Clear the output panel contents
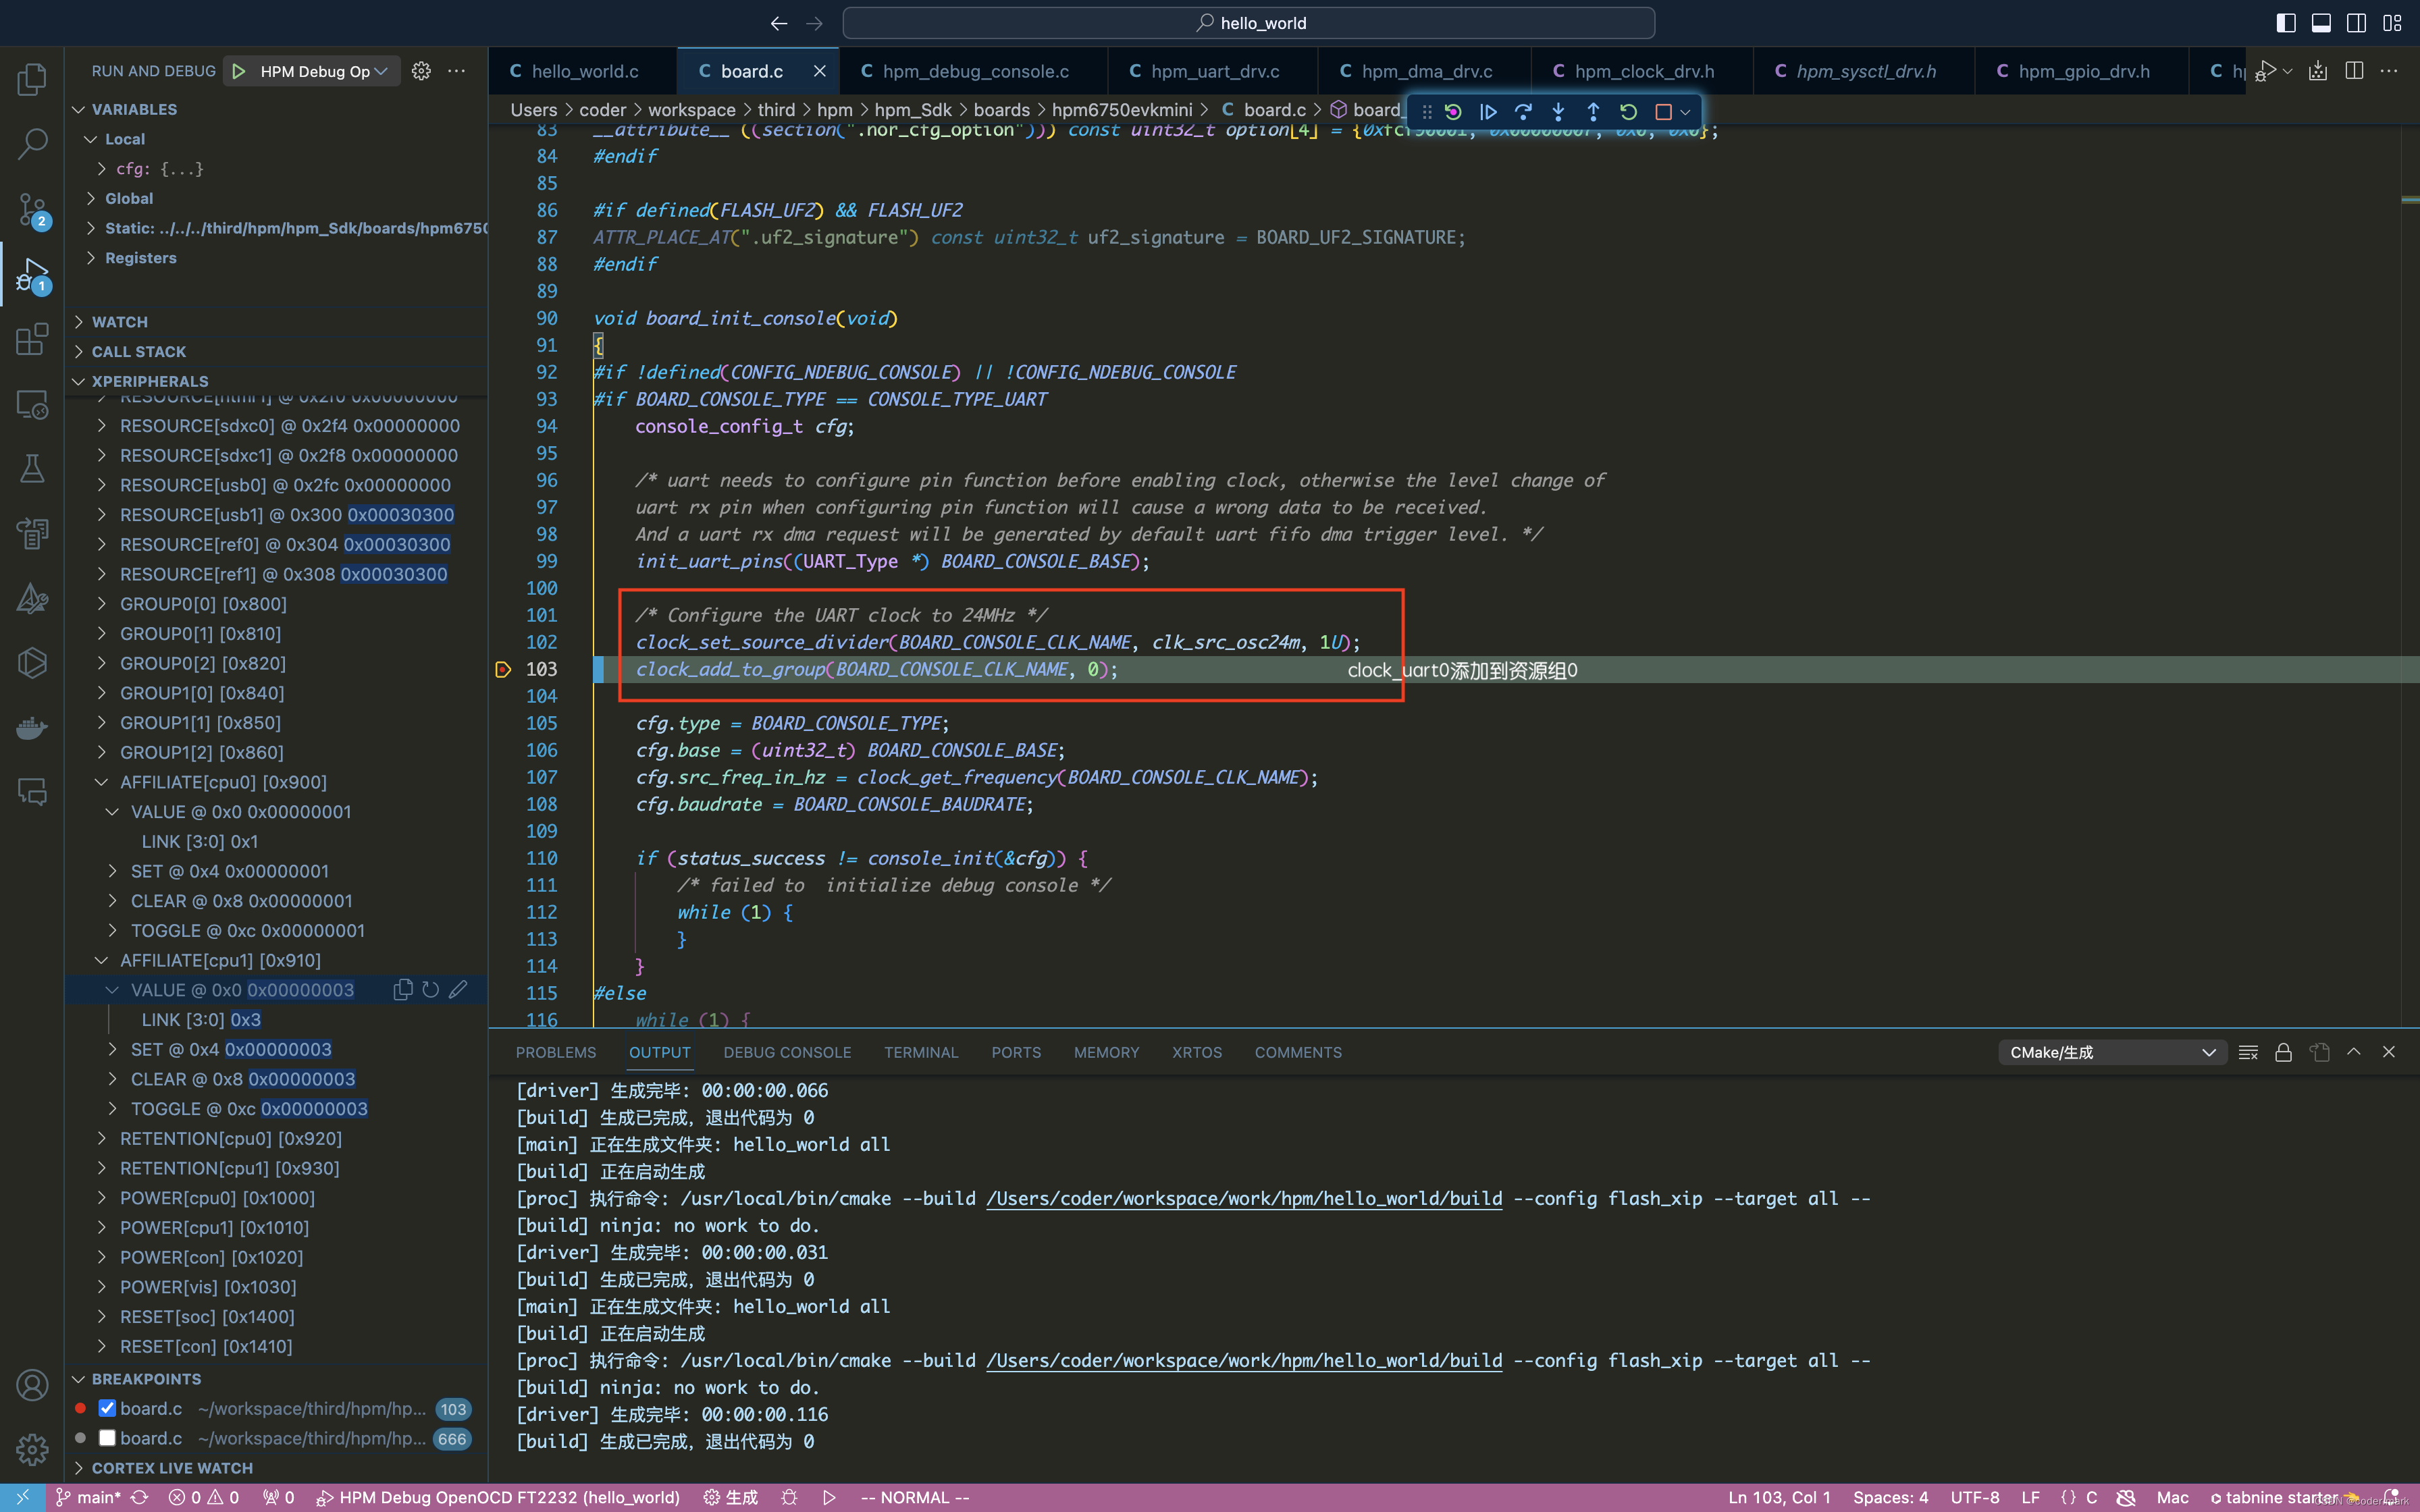This screenshot has width=2420, height=1512. pyautogui.click(x=2248, y=1052)
